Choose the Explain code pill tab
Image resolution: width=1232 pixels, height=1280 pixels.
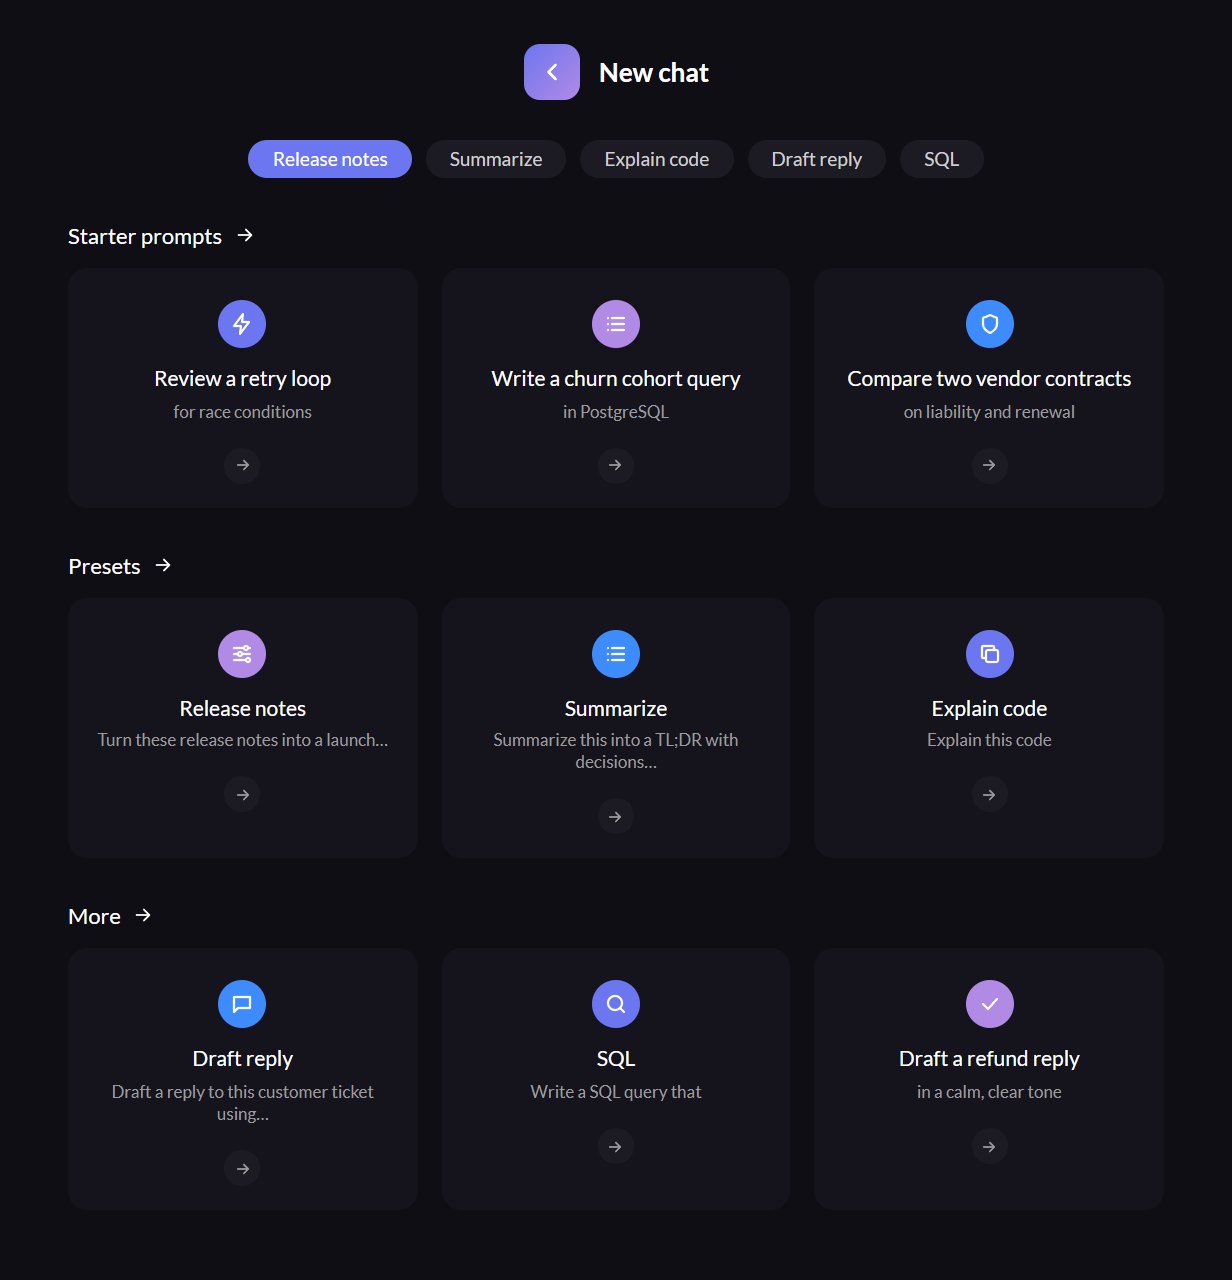[657, 159]
